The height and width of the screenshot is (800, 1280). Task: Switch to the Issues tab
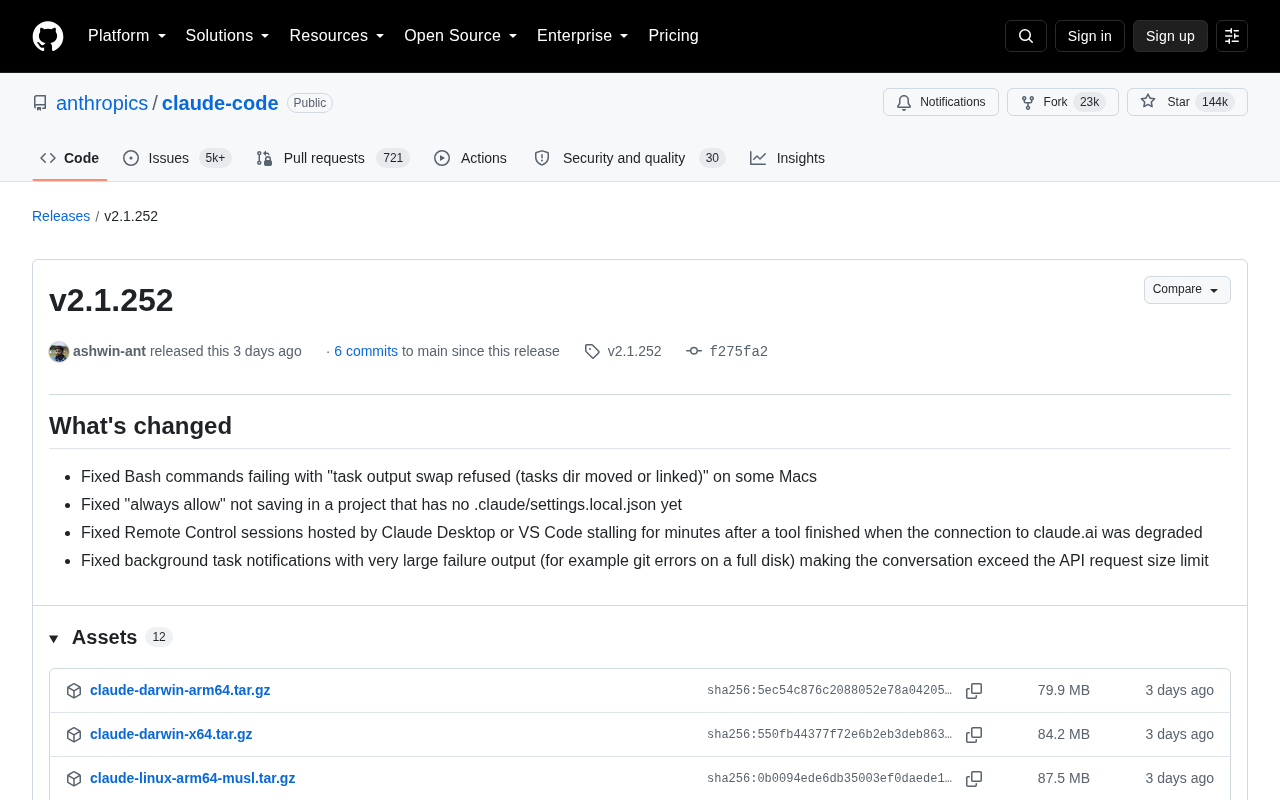[177, 158]
